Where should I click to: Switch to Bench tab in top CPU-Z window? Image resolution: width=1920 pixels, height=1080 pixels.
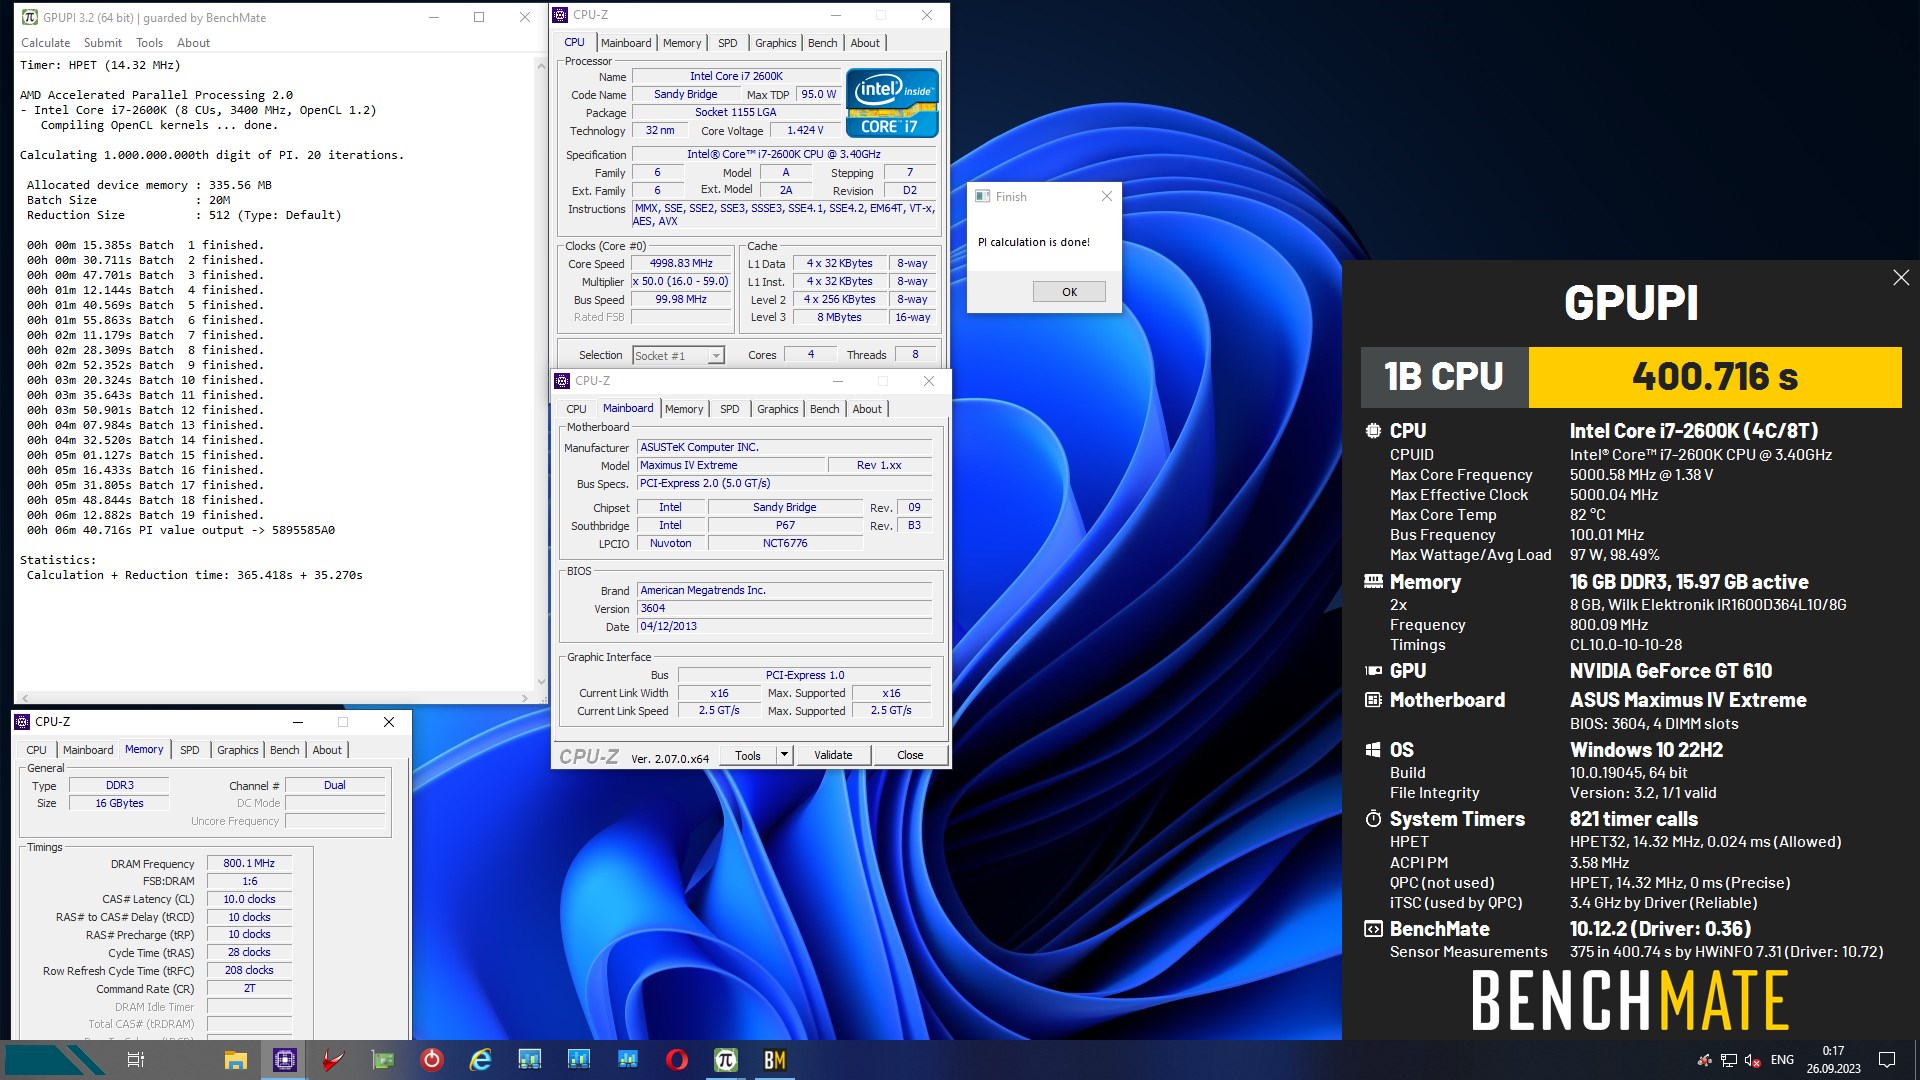tap(823, 43)
